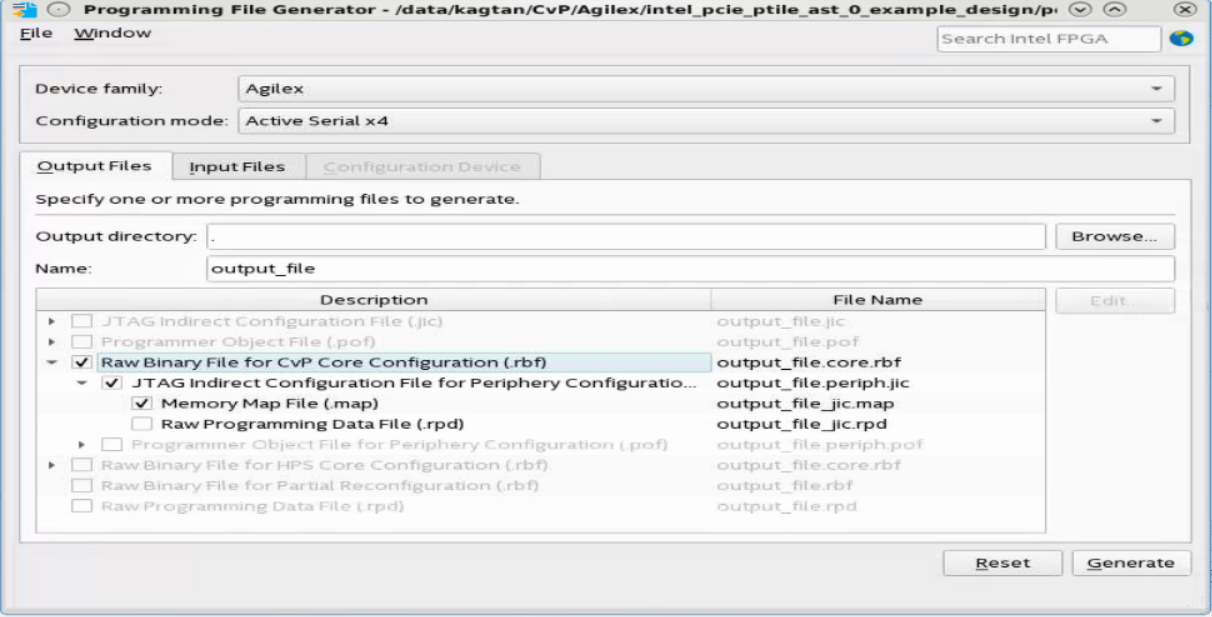Uncheck the Memory Map File (.map) checkbox

142,404
